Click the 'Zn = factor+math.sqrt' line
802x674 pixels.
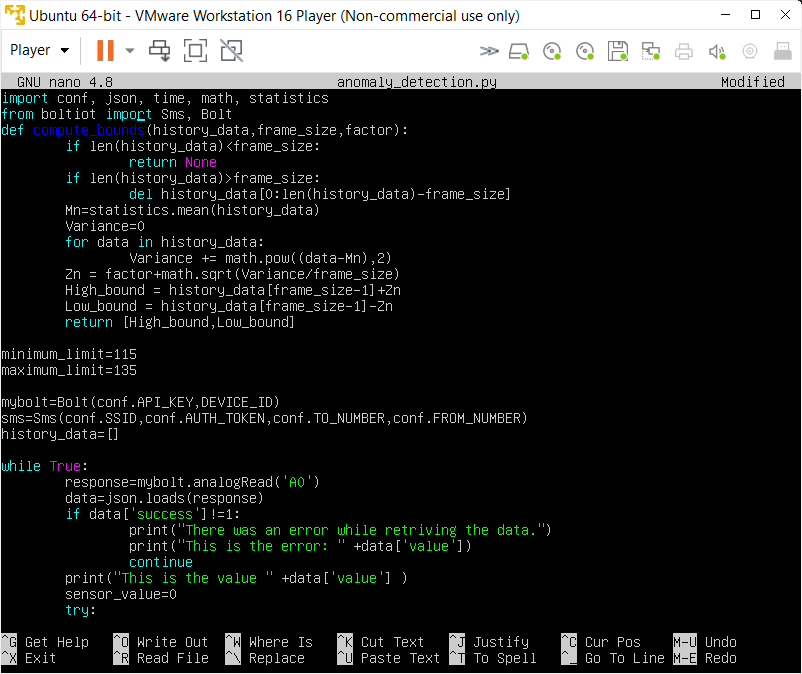click(x=232, y=274)
